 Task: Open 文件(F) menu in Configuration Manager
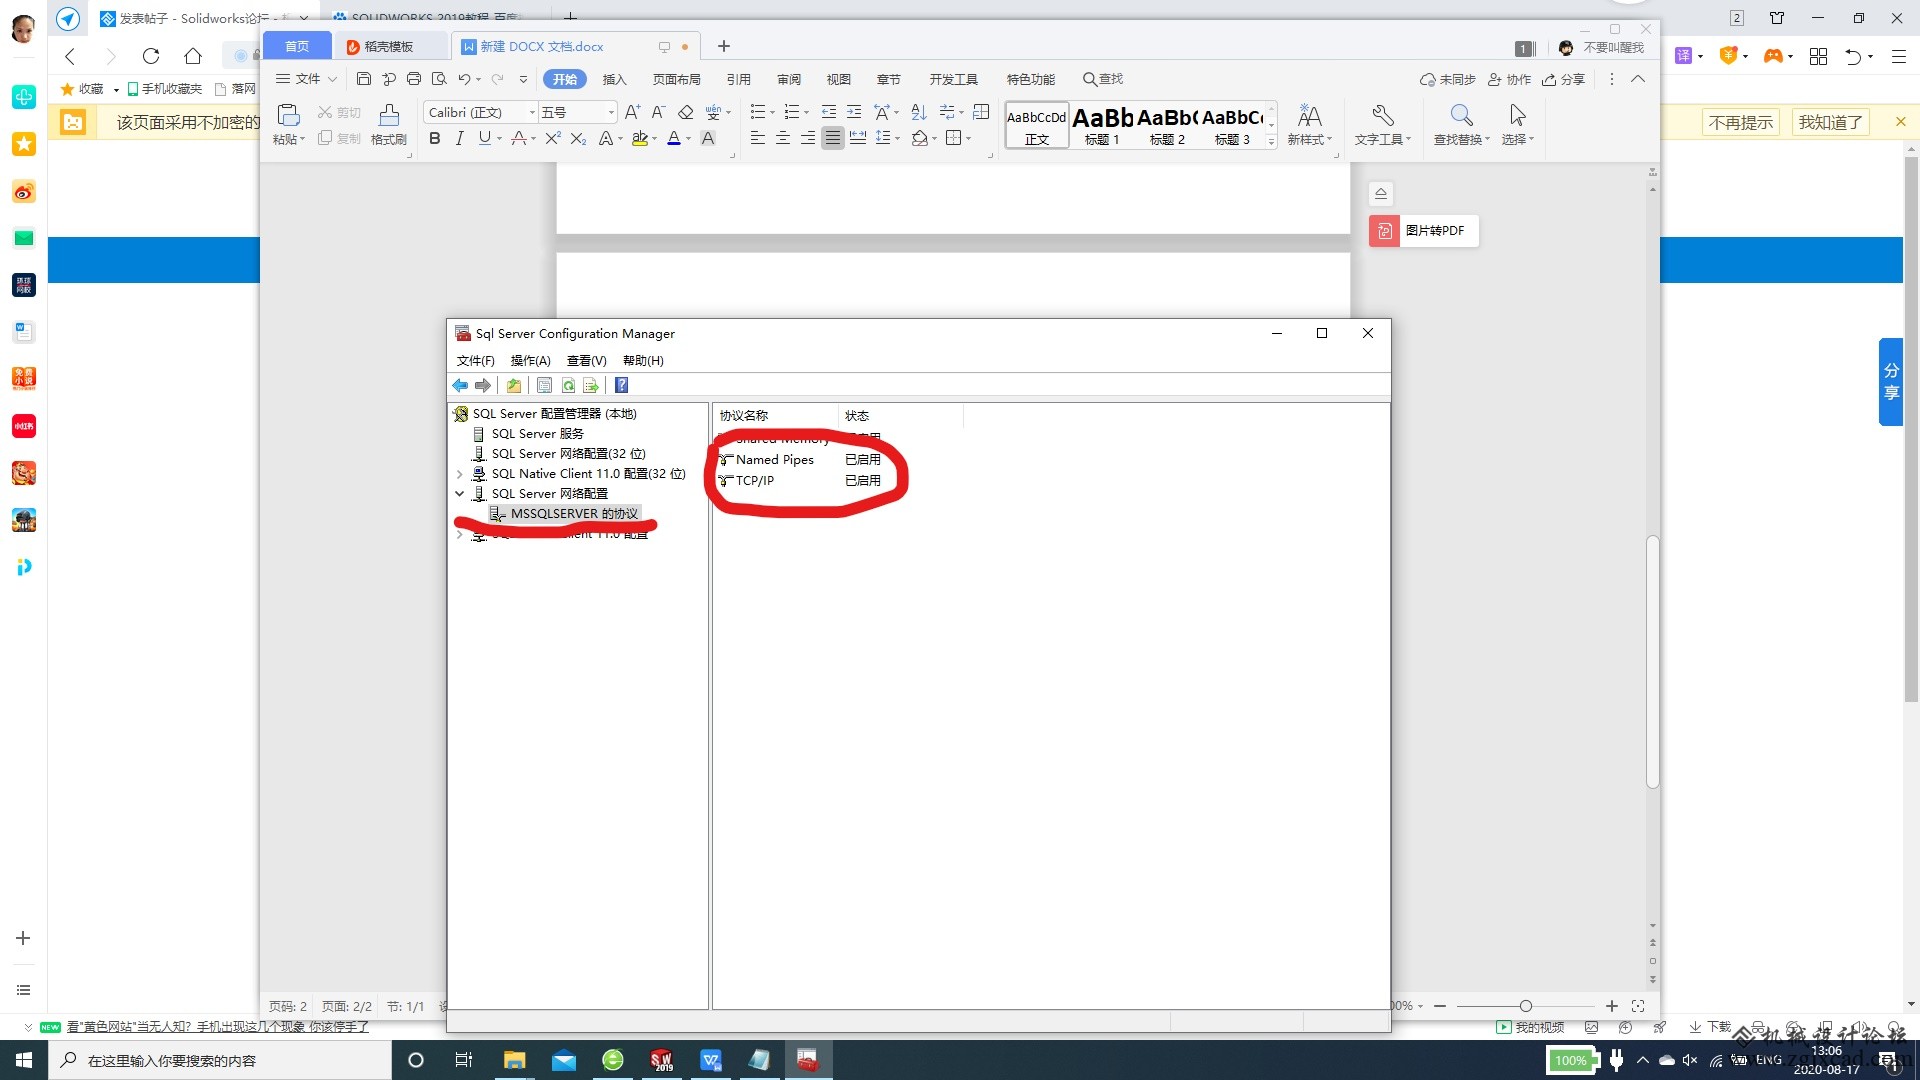(476, 361)
